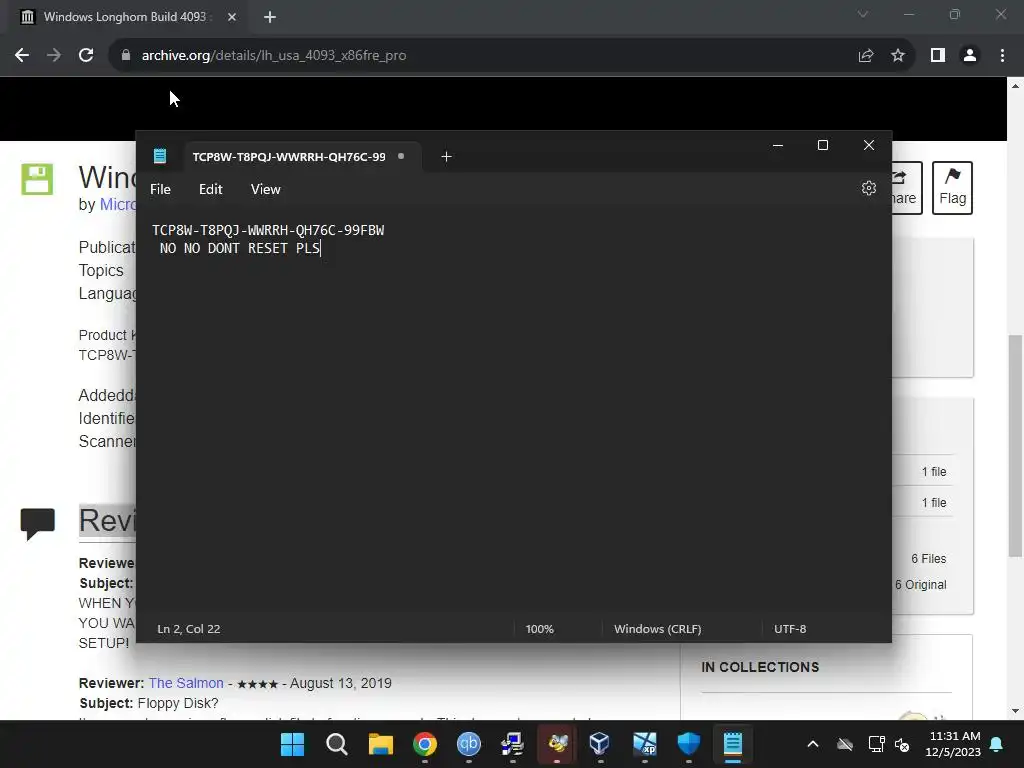Viewport: 1024px width, 768px height.
Task: Add a new Notepad tab
Action: pos(446,156)
